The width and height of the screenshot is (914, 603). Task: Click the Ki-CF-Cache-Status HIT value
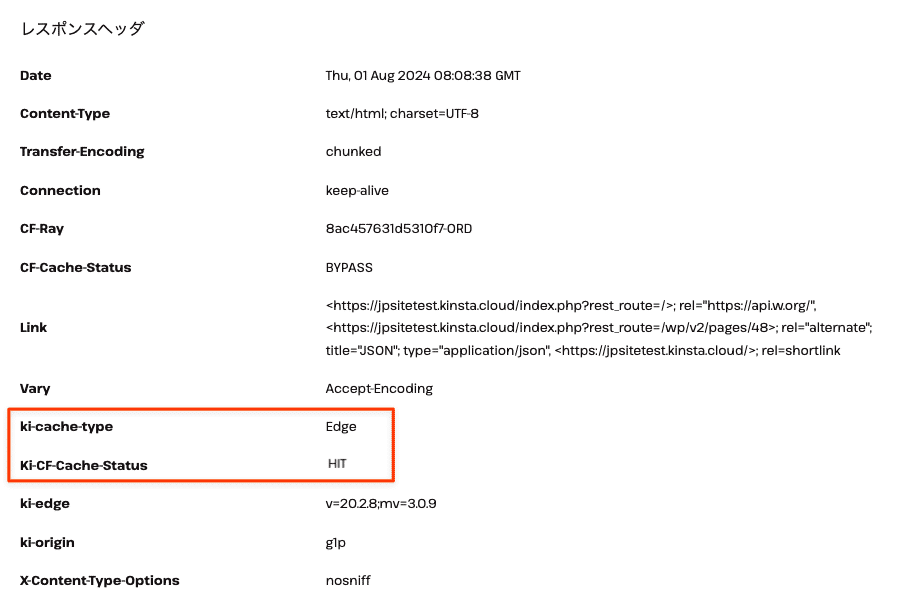(x=337, y=464)
